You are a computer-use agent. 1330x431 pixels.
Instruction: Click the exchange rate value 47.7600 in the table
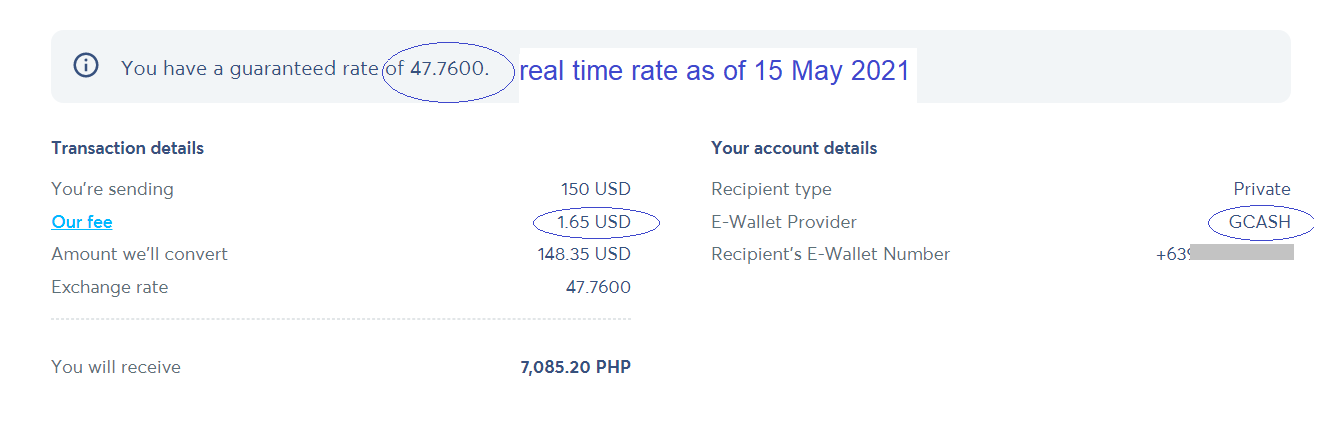tap(598, 287)
